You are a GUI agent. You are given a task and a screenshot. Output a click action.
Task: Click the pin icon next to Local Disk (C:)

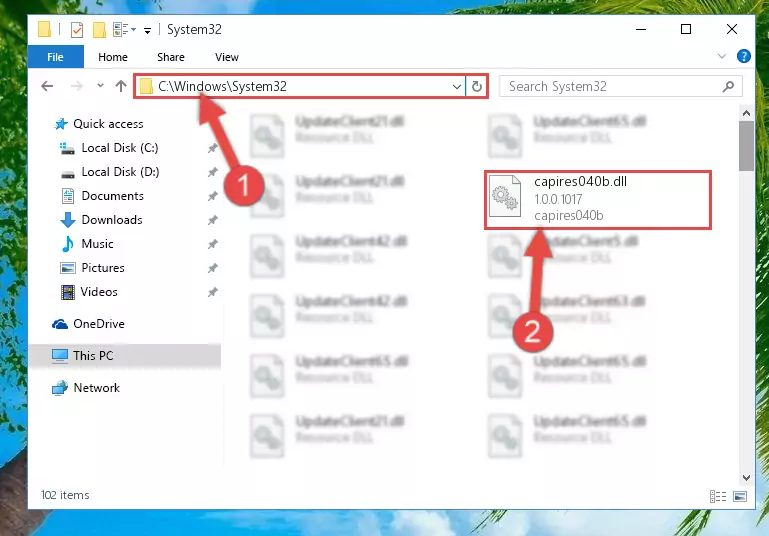coord(212,148)
